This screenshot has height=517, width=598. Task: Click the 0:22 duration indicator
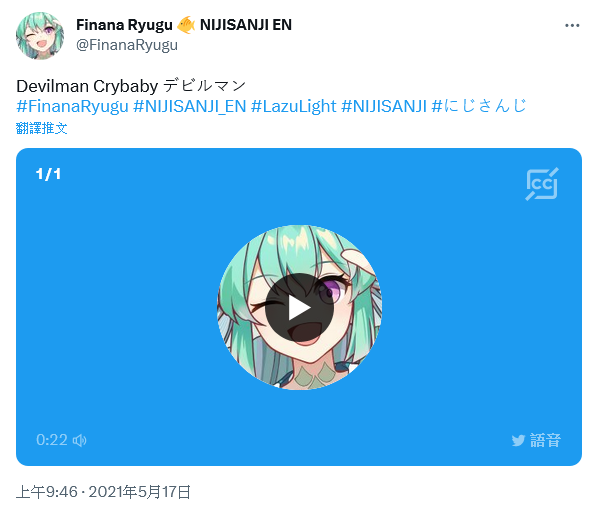coord(52,440)
